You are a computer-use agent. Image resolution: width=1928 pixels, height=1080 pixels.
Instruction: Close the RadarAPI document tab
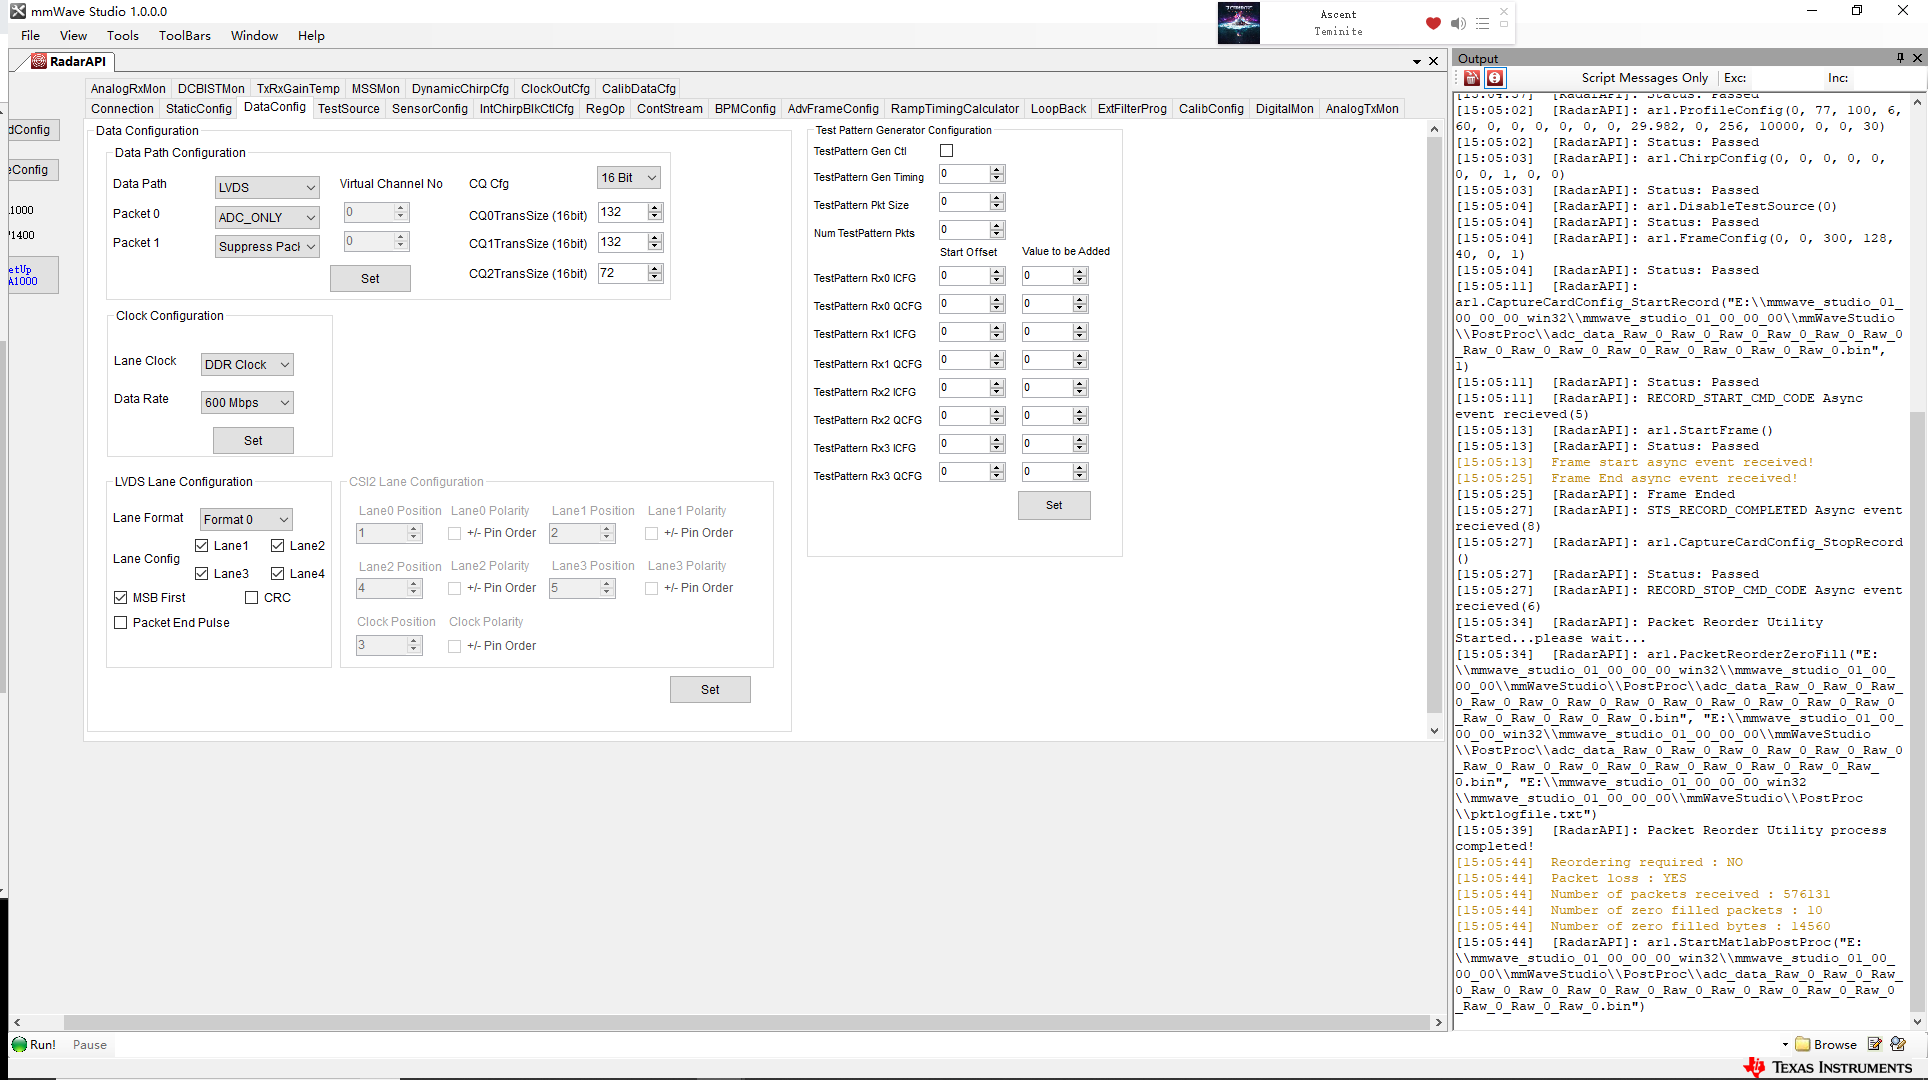click(1434, 61)
